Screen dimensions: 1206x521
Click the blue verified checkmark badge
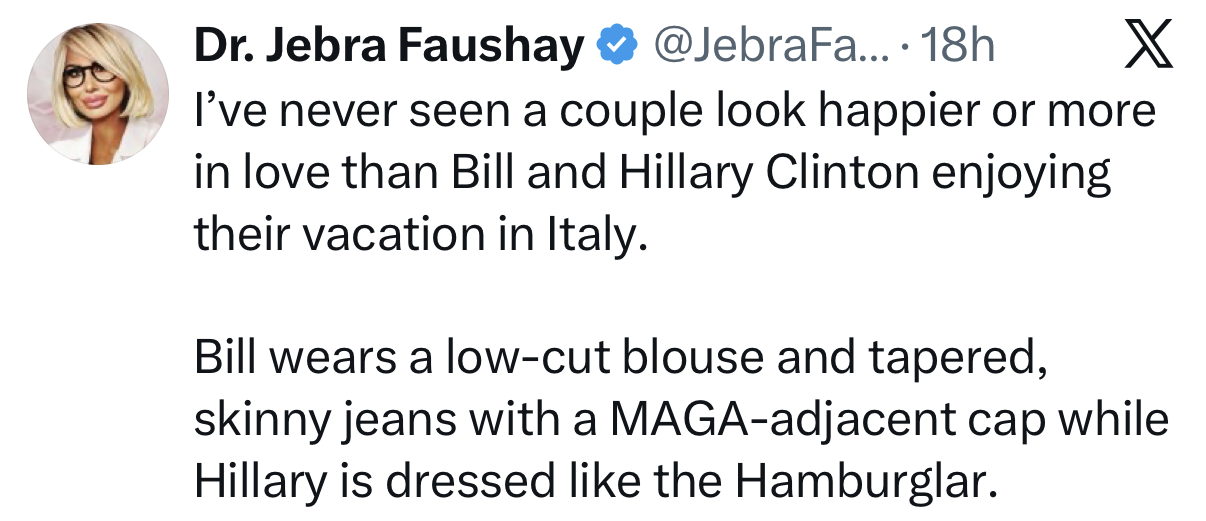point(616,46)
